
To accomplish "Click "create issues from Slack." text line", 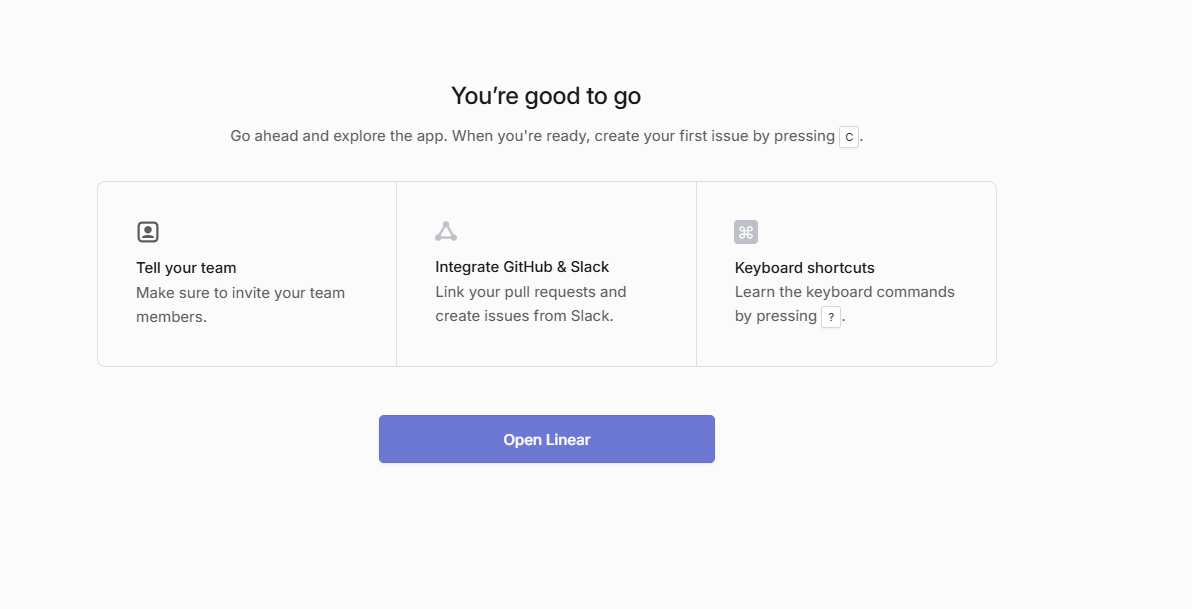I will (x=524, y=316).
